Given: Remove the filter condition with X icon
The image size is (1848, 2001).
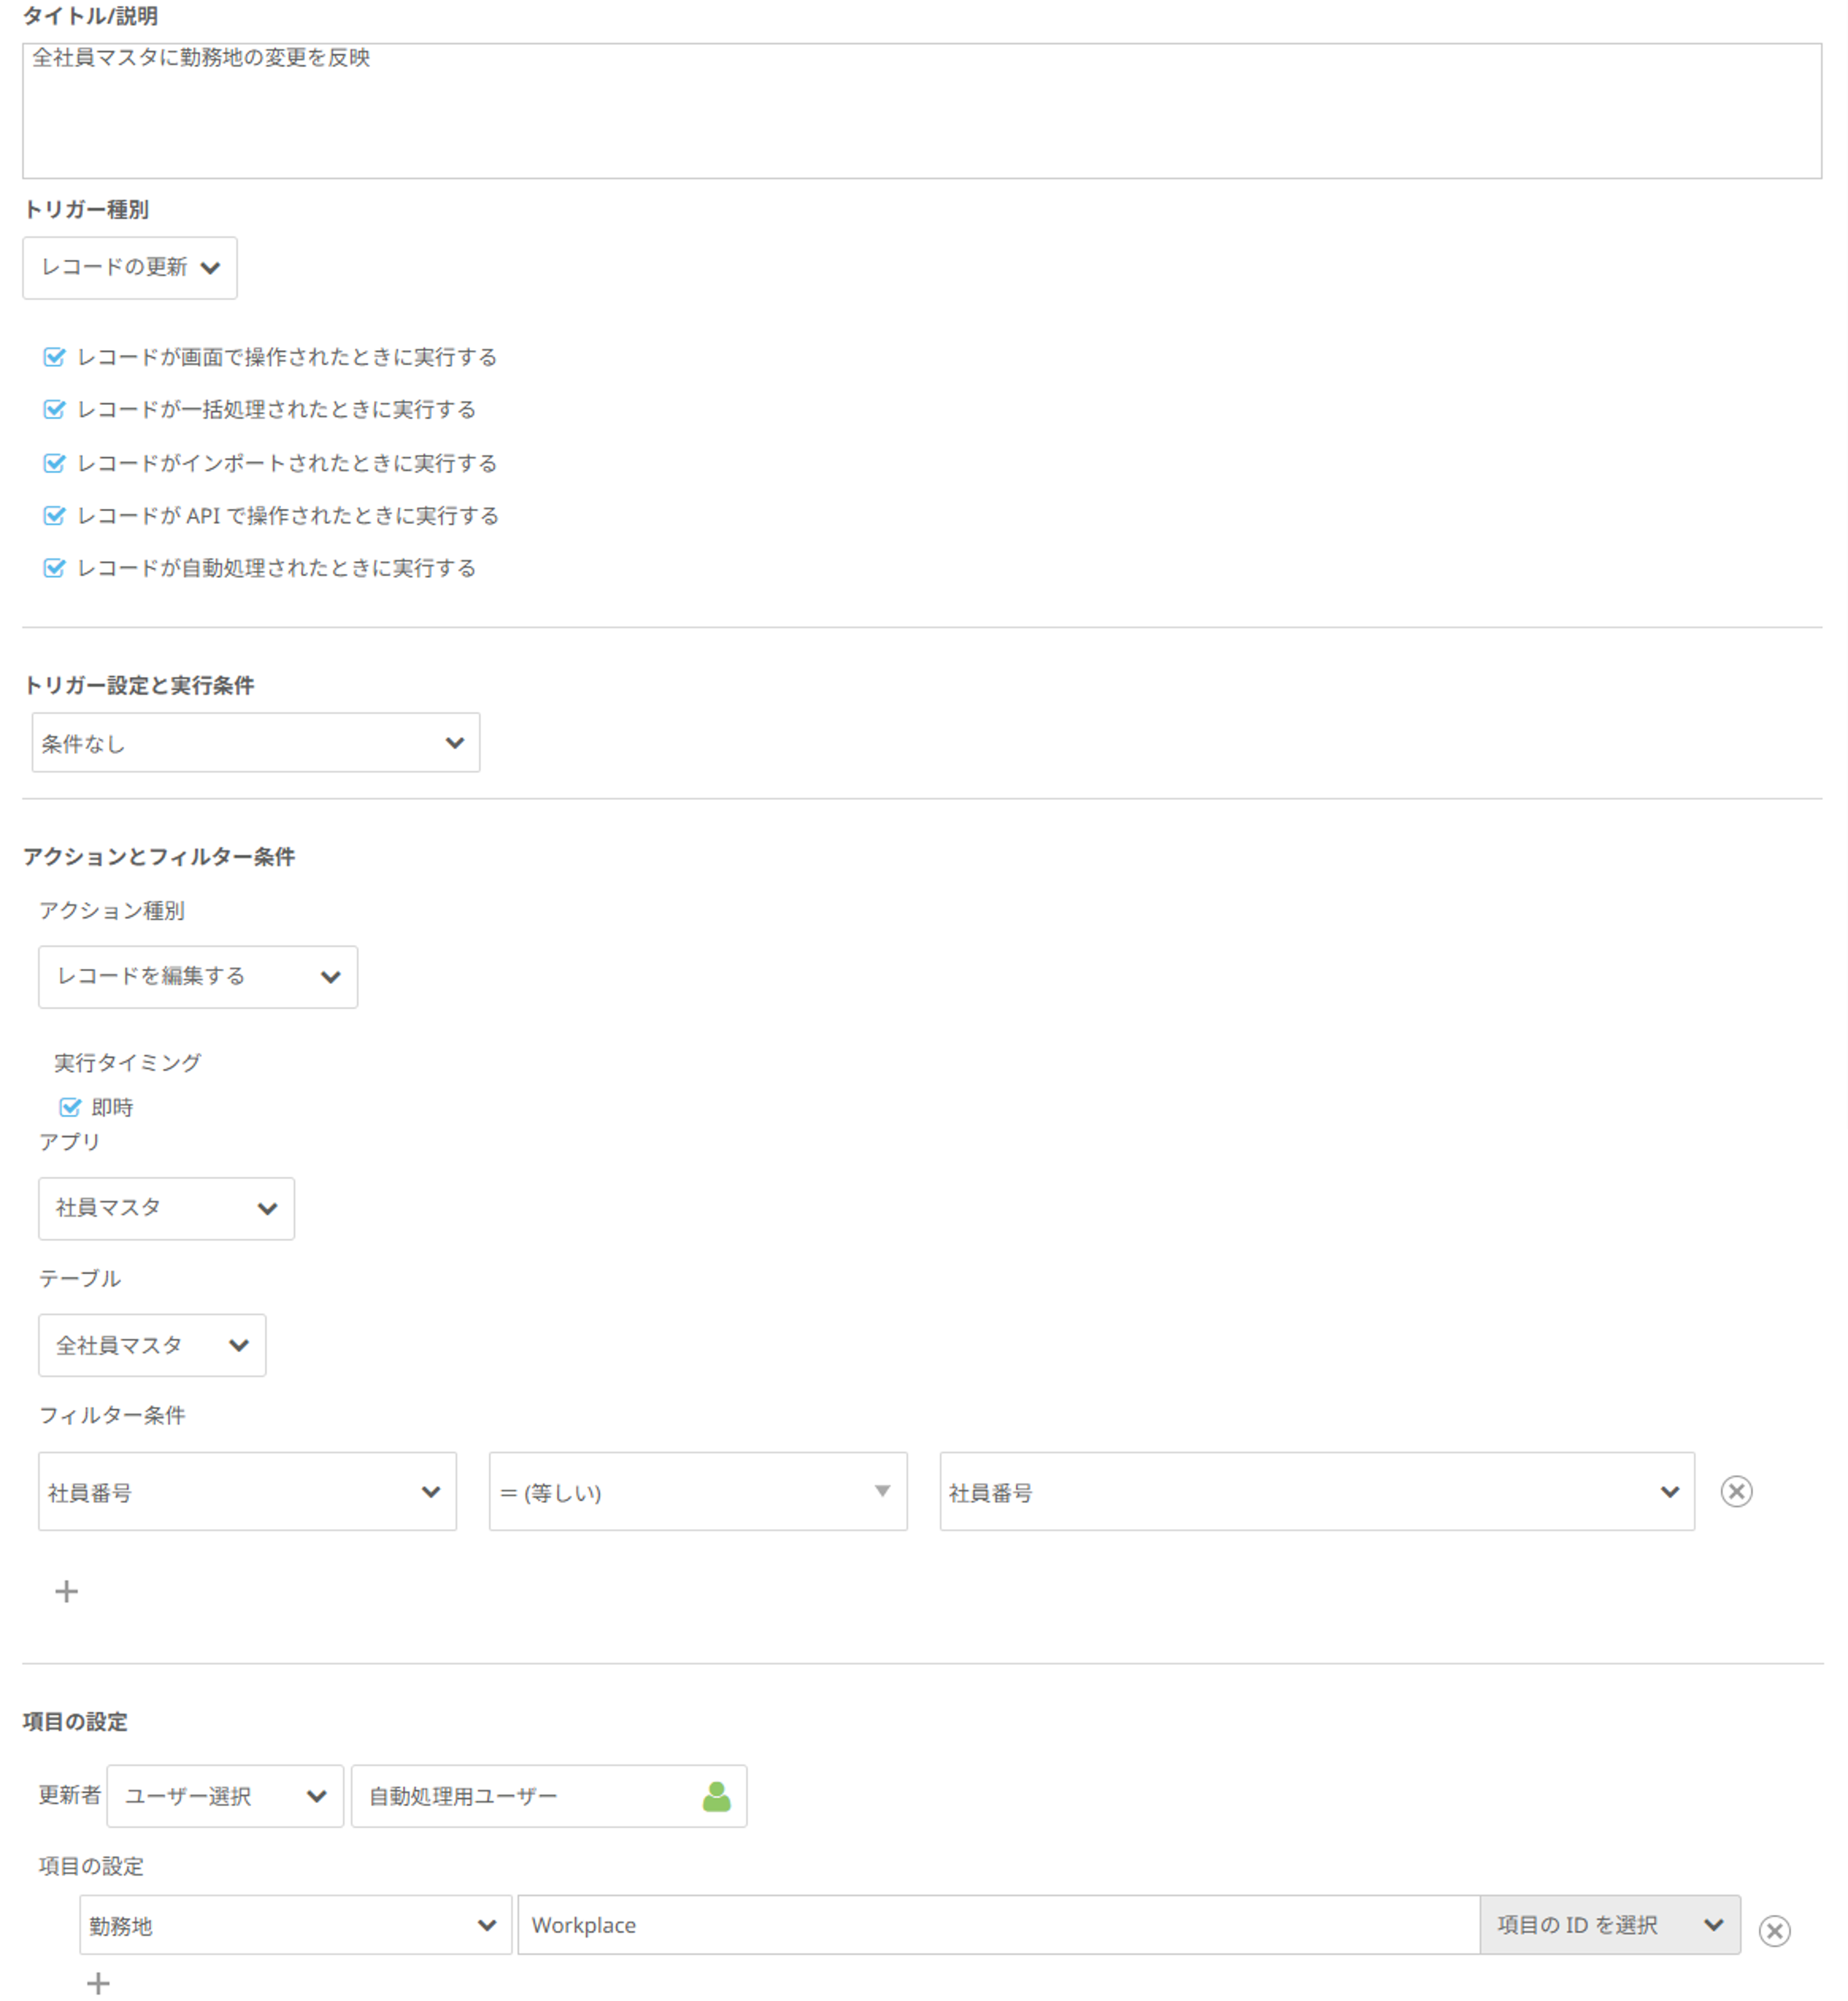Looking at the screenshot, I should click(x=1736, y=1491).
